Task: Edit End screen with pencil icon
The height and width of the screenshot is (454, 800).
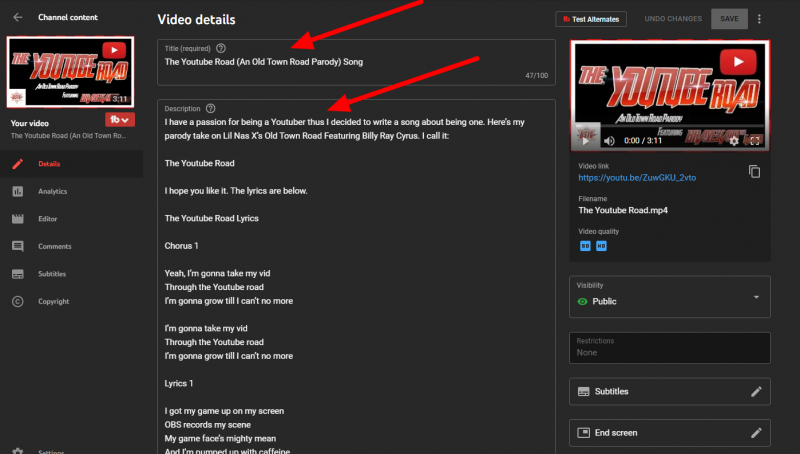Action: click(756, 433)
